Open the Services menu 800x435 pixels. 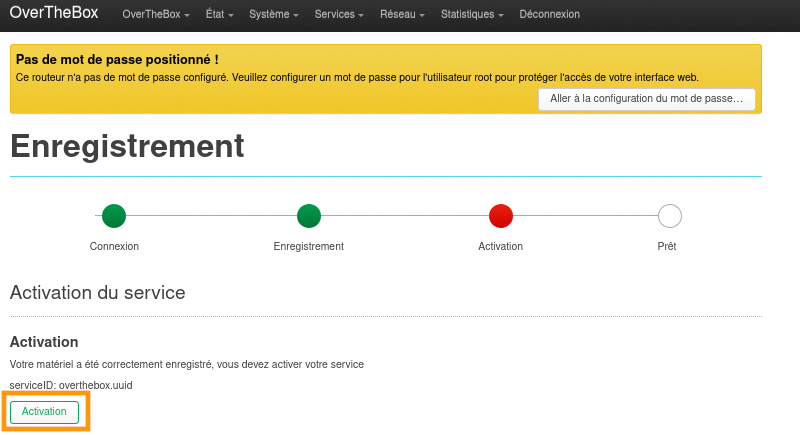click(x=338, y=15)
